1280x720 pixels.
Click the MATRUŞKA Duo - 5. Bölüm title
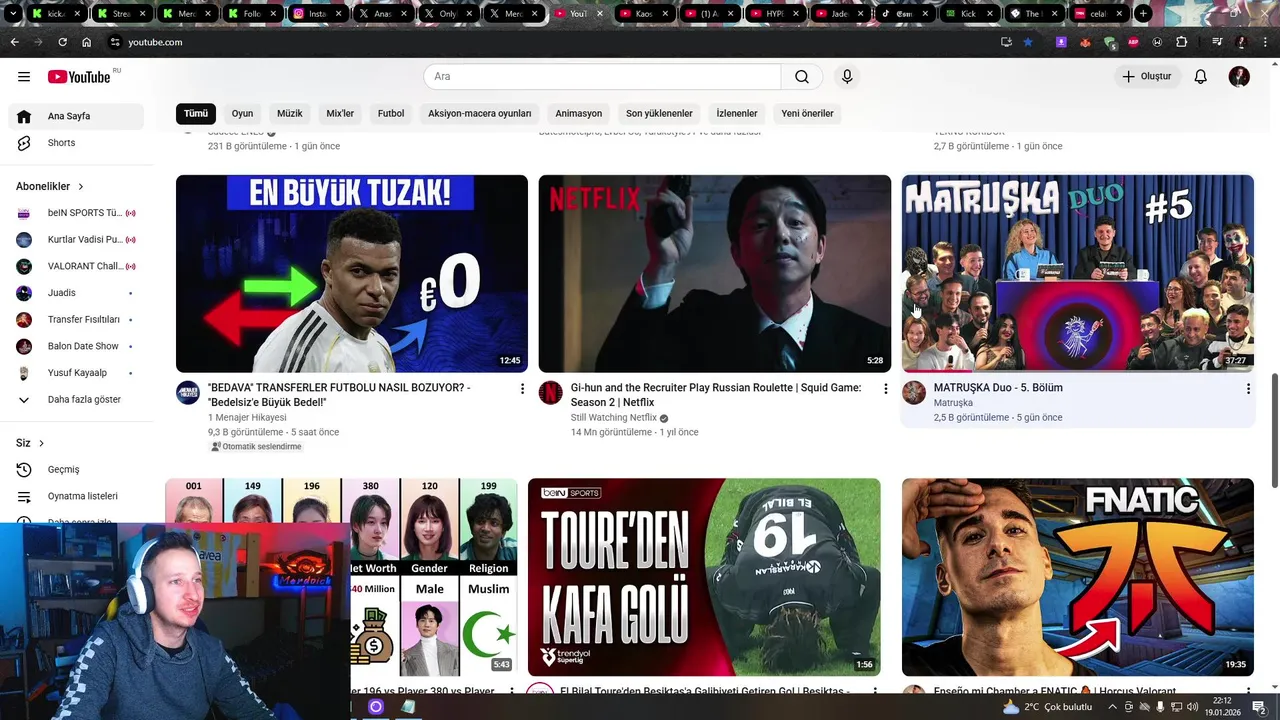pos(998,388)
